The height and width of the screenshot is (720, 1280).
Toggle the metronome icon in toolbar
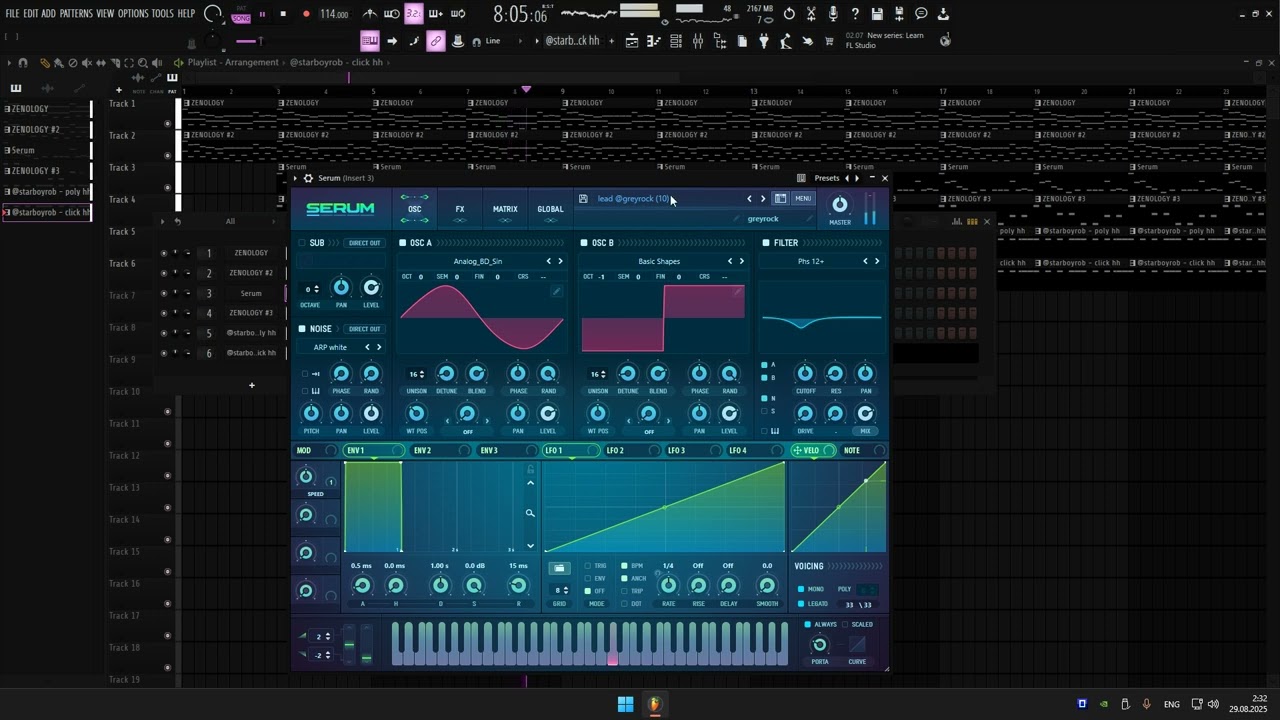pyautogui.click(x=370, y=14)
